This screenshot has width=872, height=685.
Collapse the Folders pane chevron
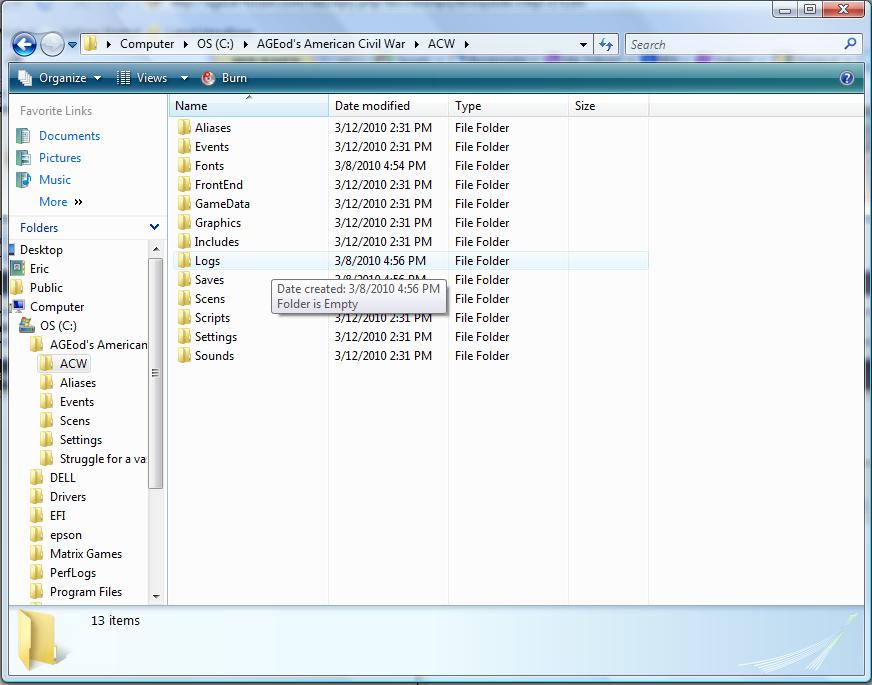click(x=154, y=228)
